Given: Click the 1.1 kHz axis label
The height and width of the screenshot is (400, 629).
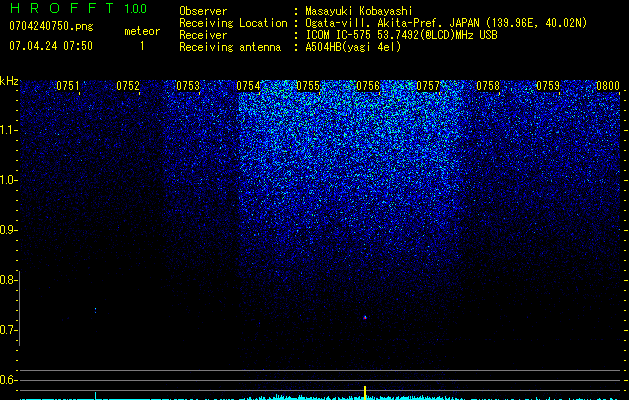Looking at the screenshot, I should coord(8,130).
